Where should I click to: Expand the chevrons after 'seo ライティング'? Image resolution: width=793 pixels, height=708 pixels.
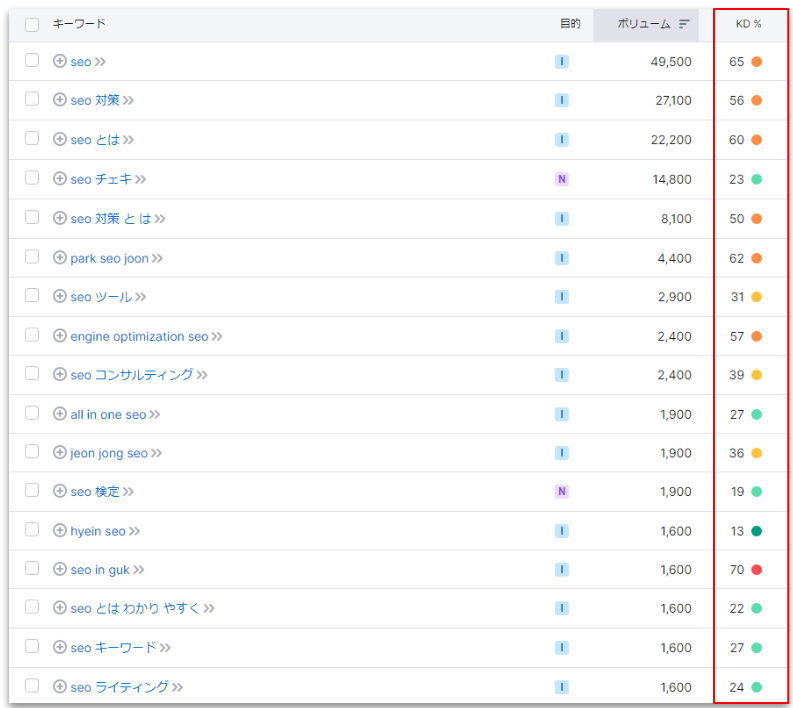(x=177, y=687)
